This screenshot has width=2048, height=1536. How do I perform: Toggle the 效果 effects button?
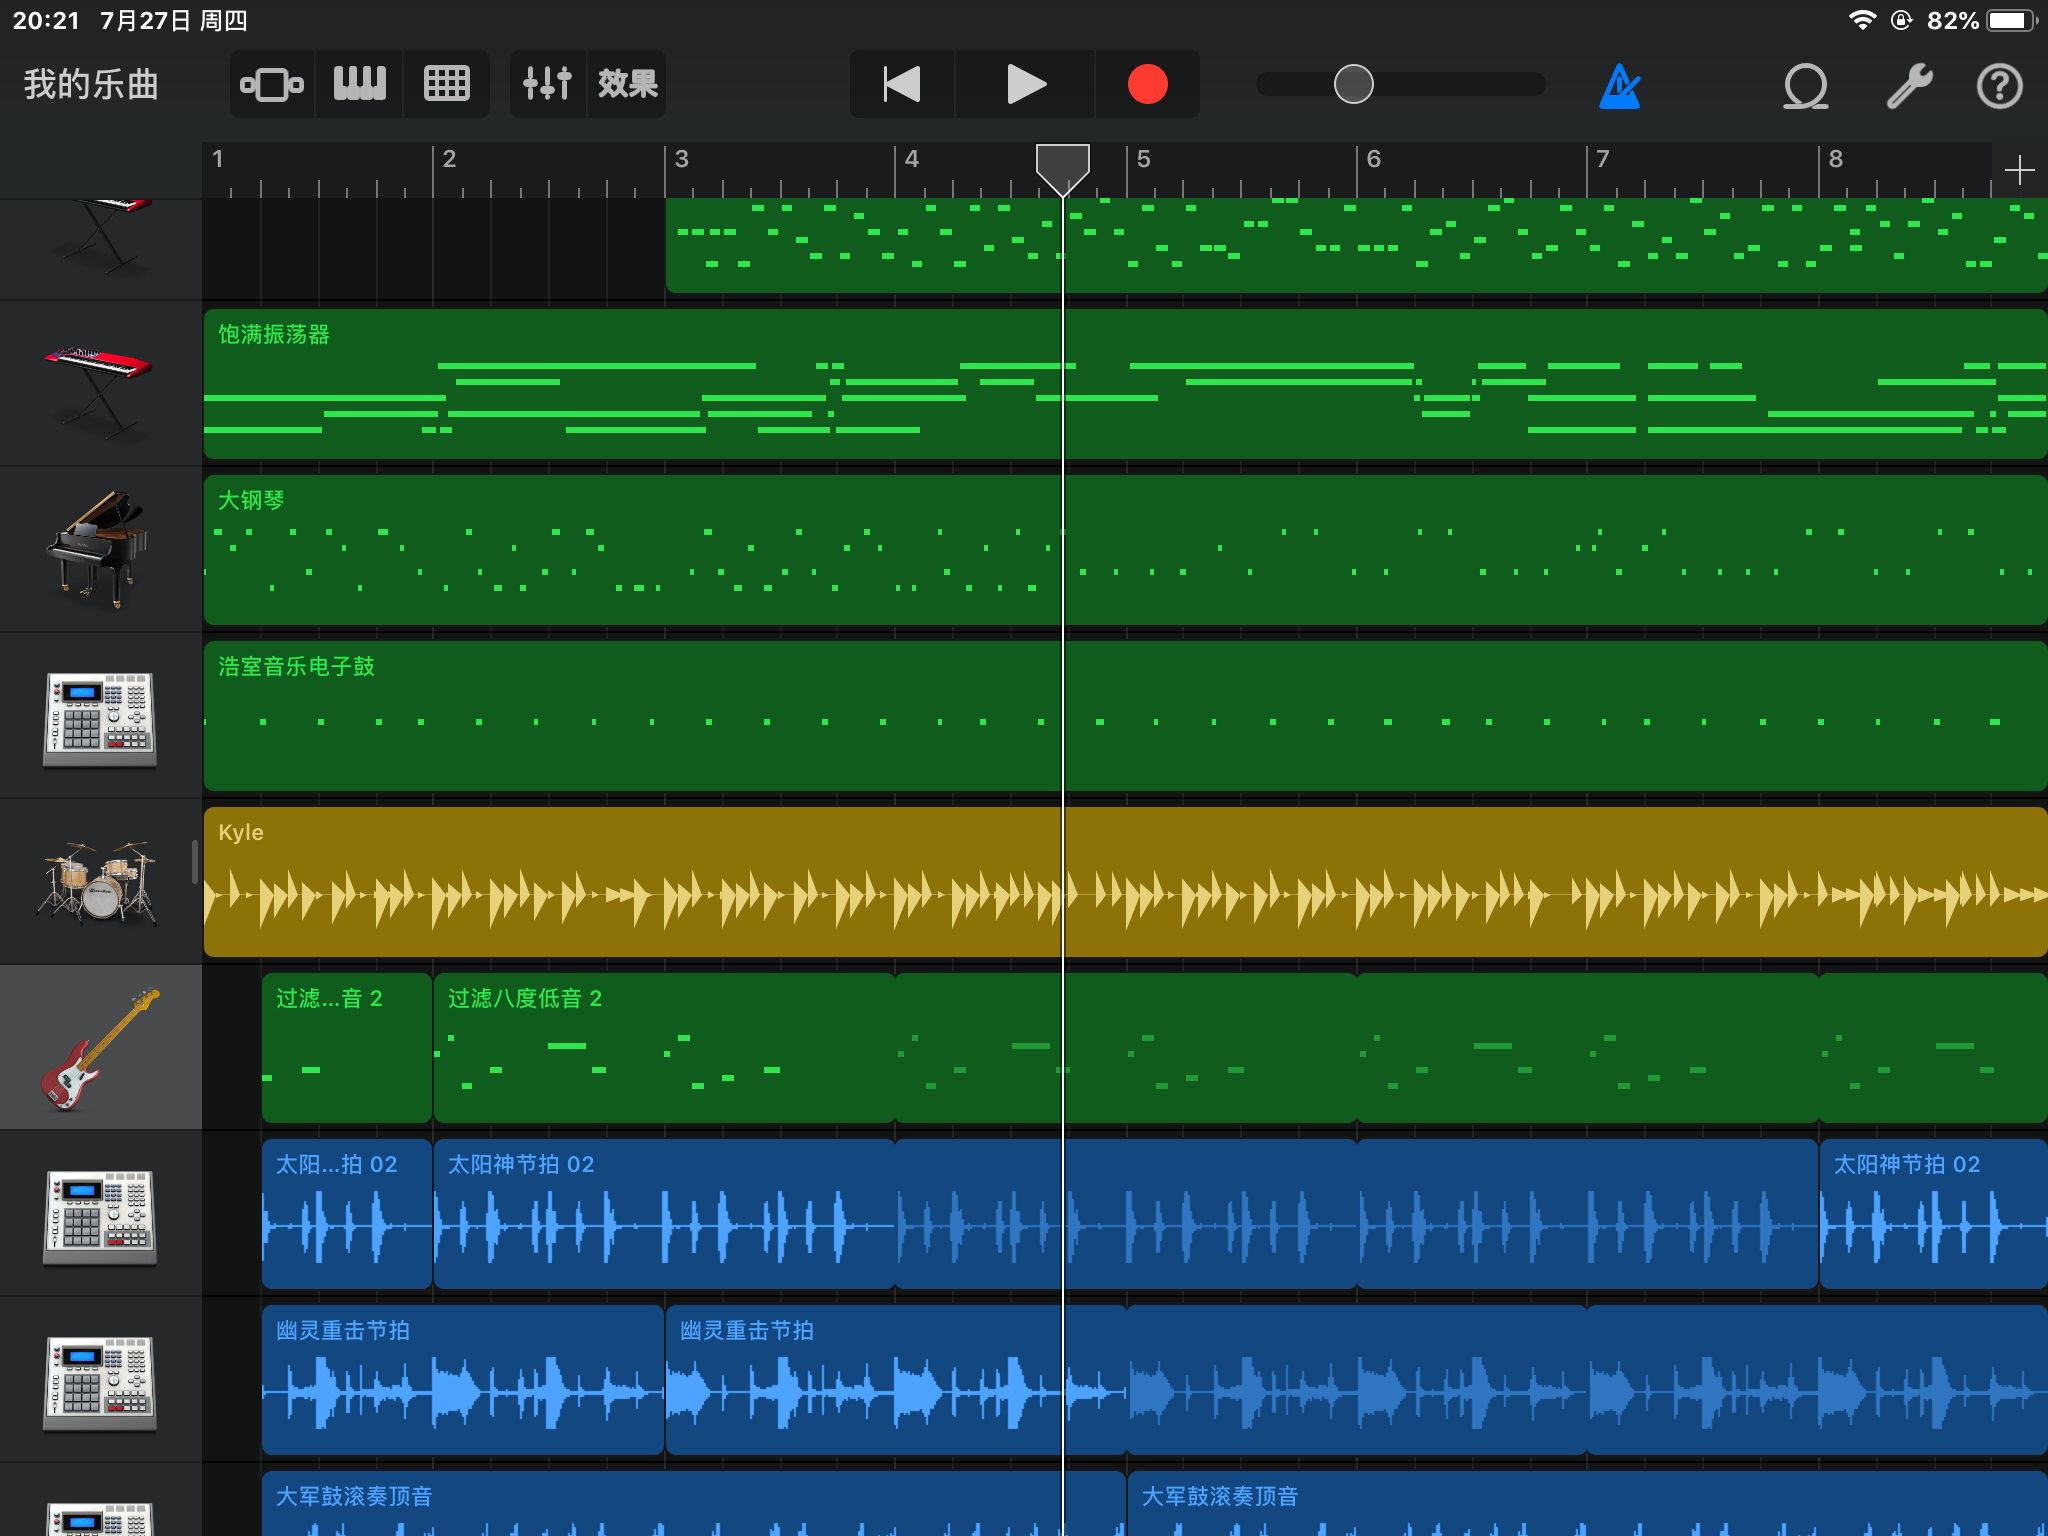point(627,84)
